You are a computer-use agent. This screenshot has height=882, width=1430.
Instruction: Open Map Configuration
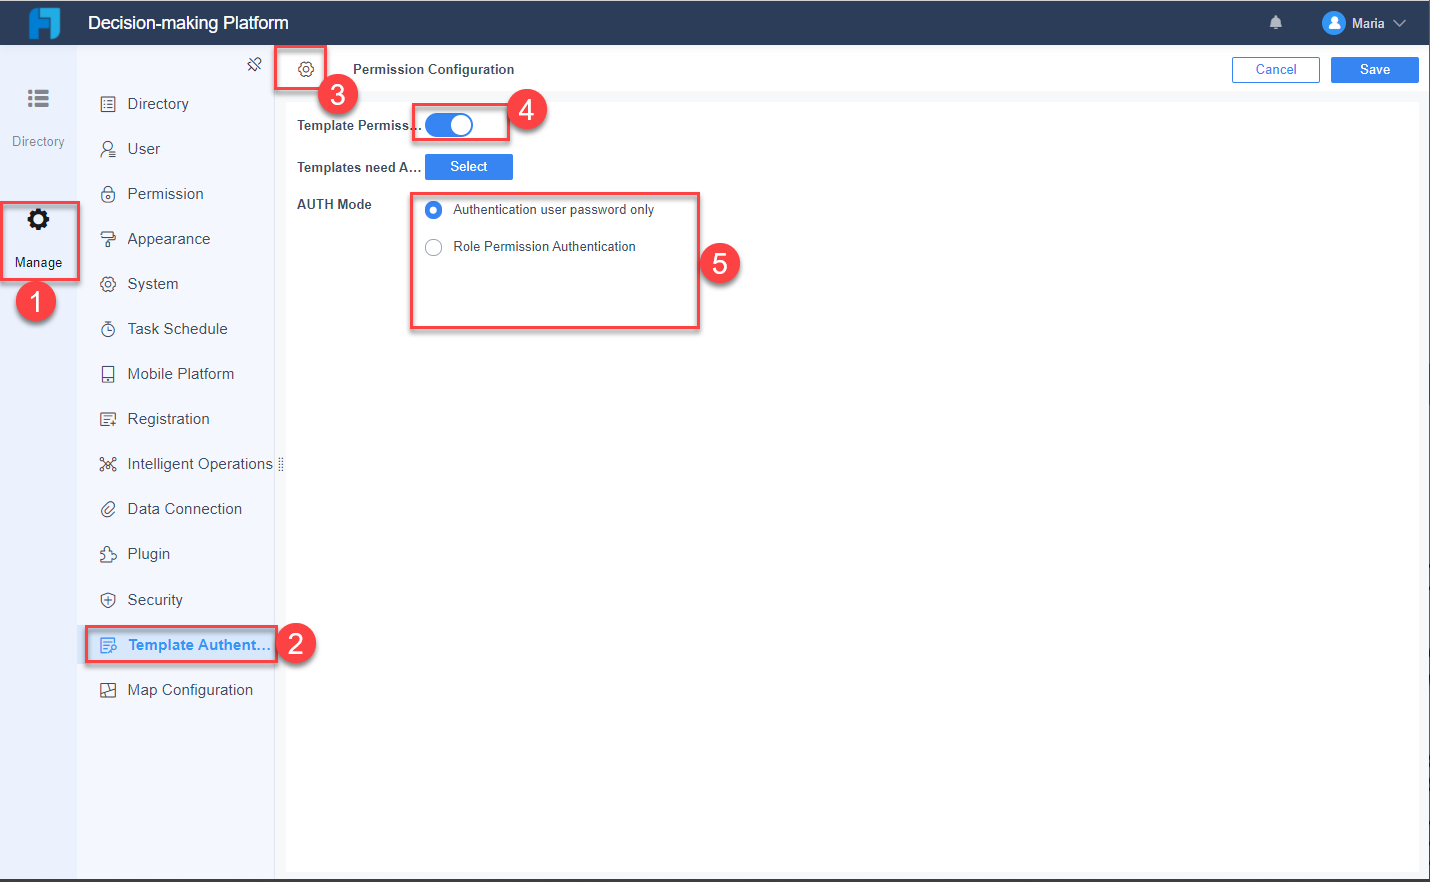point(190,689)
